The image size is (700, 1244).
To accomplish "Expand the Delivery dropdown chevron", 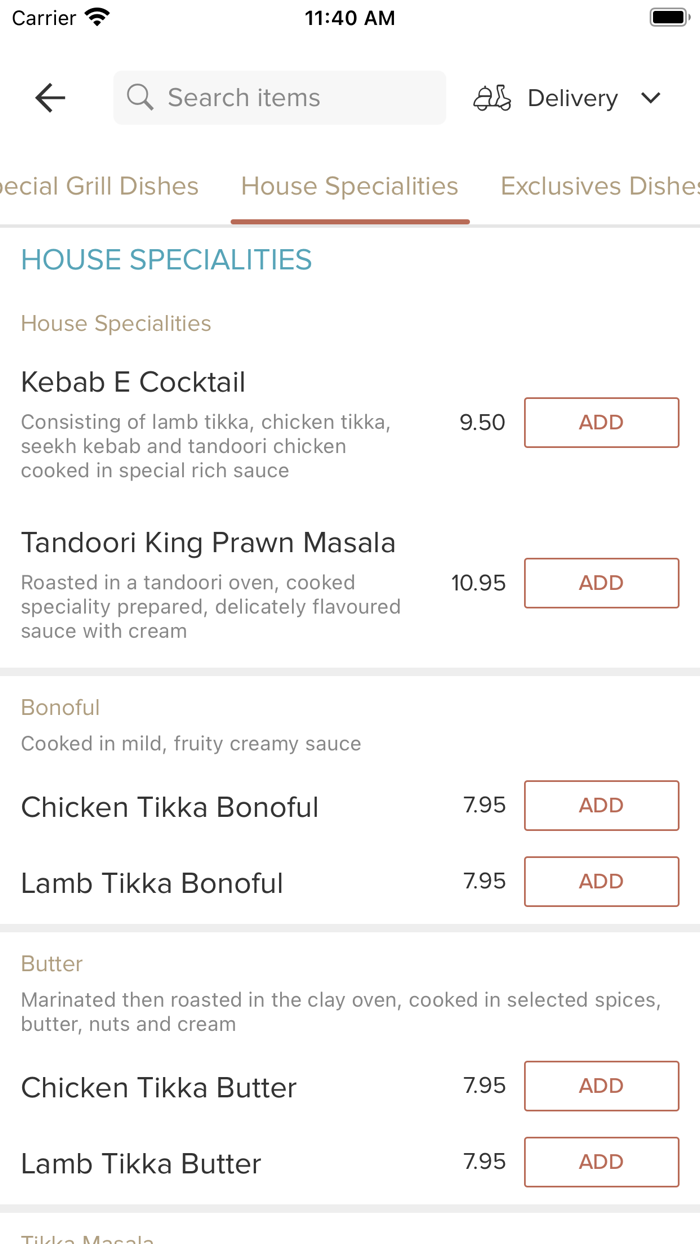I will coord(651,98).
